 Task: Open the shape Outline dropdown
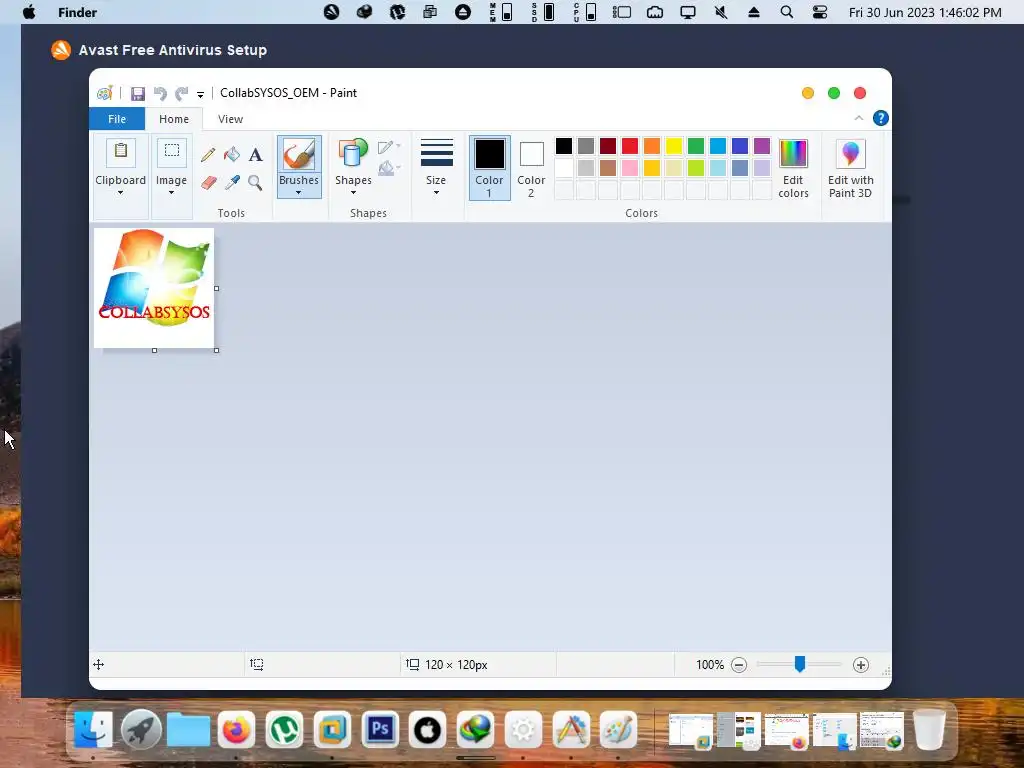pyautogui.click(x=389, y=147)
